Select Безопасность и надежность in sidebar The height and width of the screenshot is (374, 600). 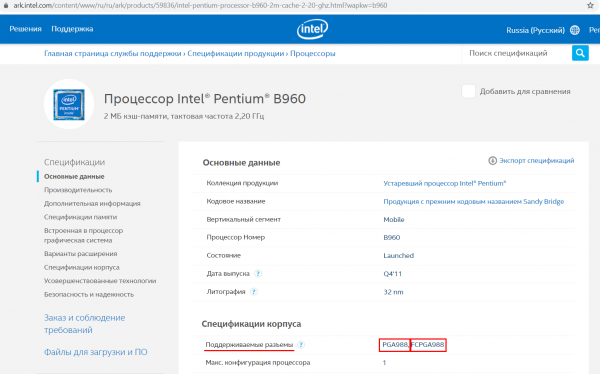tap(89, 294)
